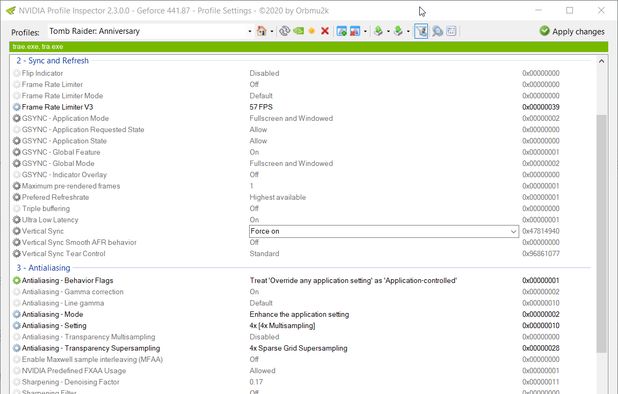Click the export profiles icon
Image resolution: width=618 pixels, height=394 pixels.
click(x=378, y=31)
